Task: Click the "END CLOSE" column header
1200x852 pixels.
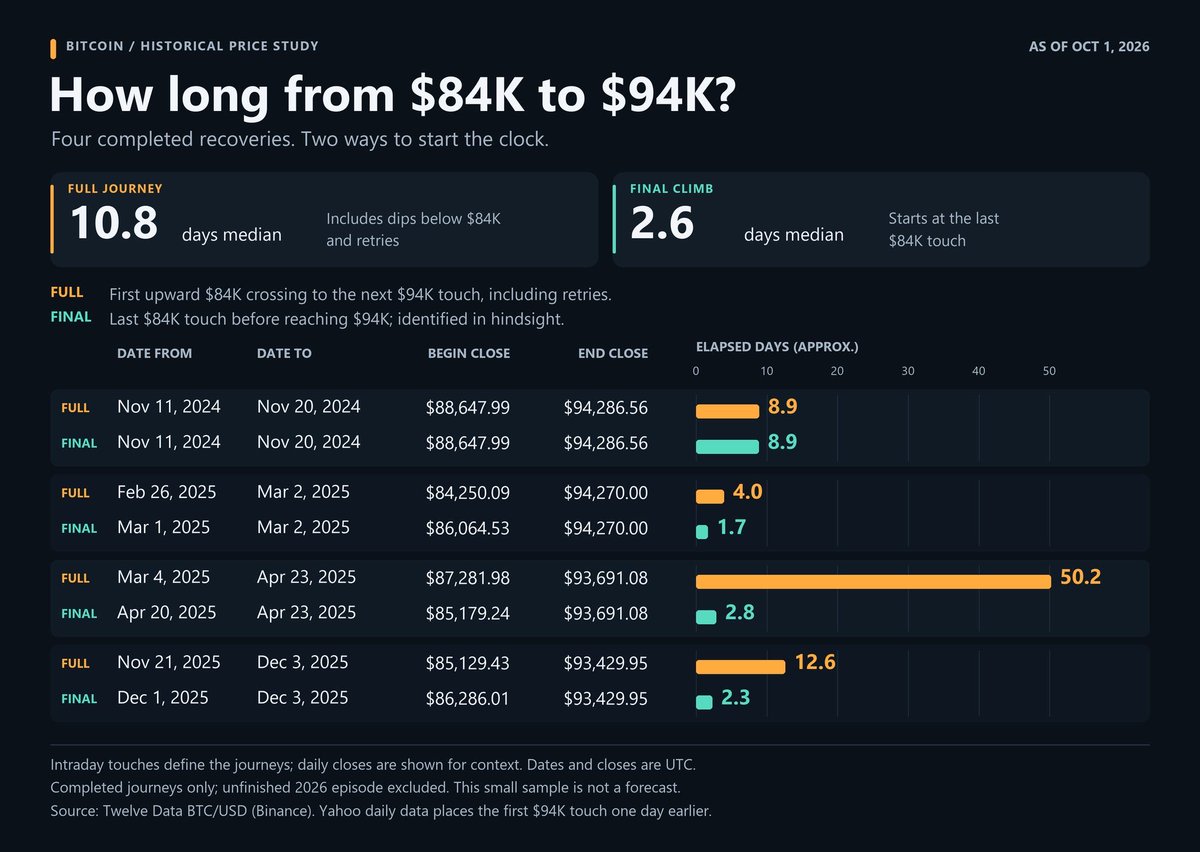Action: point(613,353)
